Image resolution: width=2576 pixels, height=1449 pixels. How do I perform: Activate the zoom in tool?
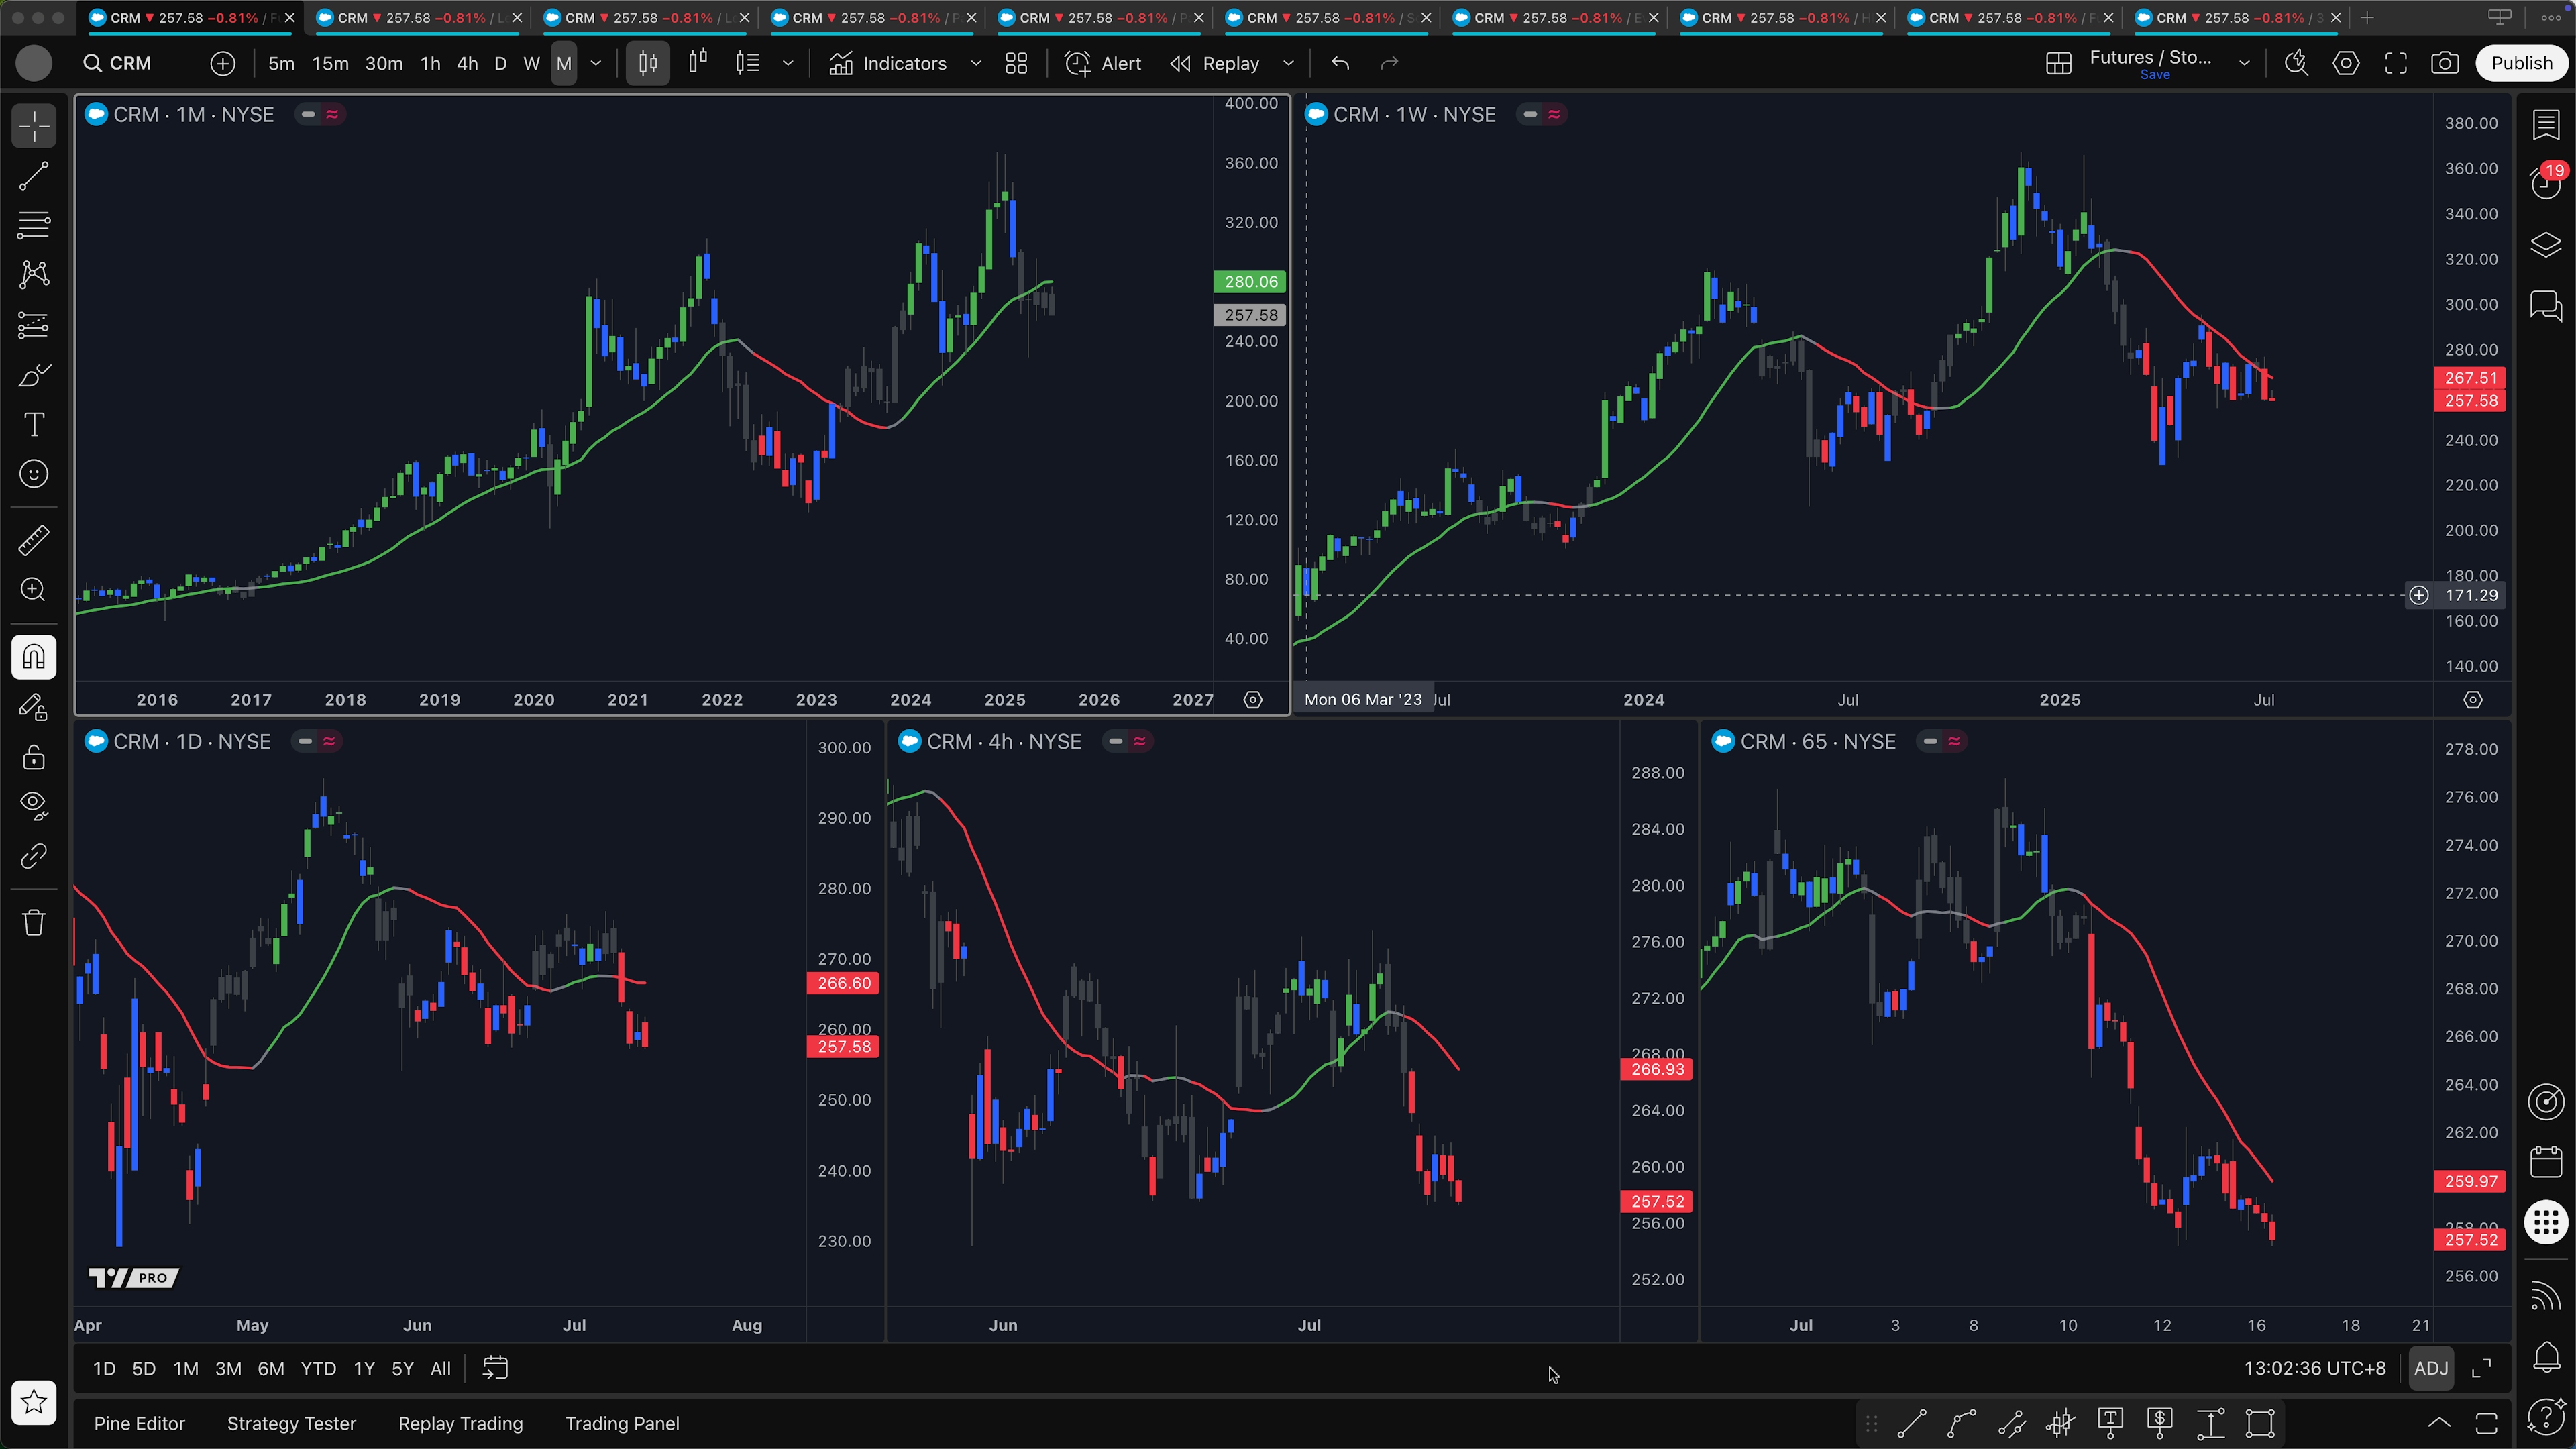(x=34, y=590)
